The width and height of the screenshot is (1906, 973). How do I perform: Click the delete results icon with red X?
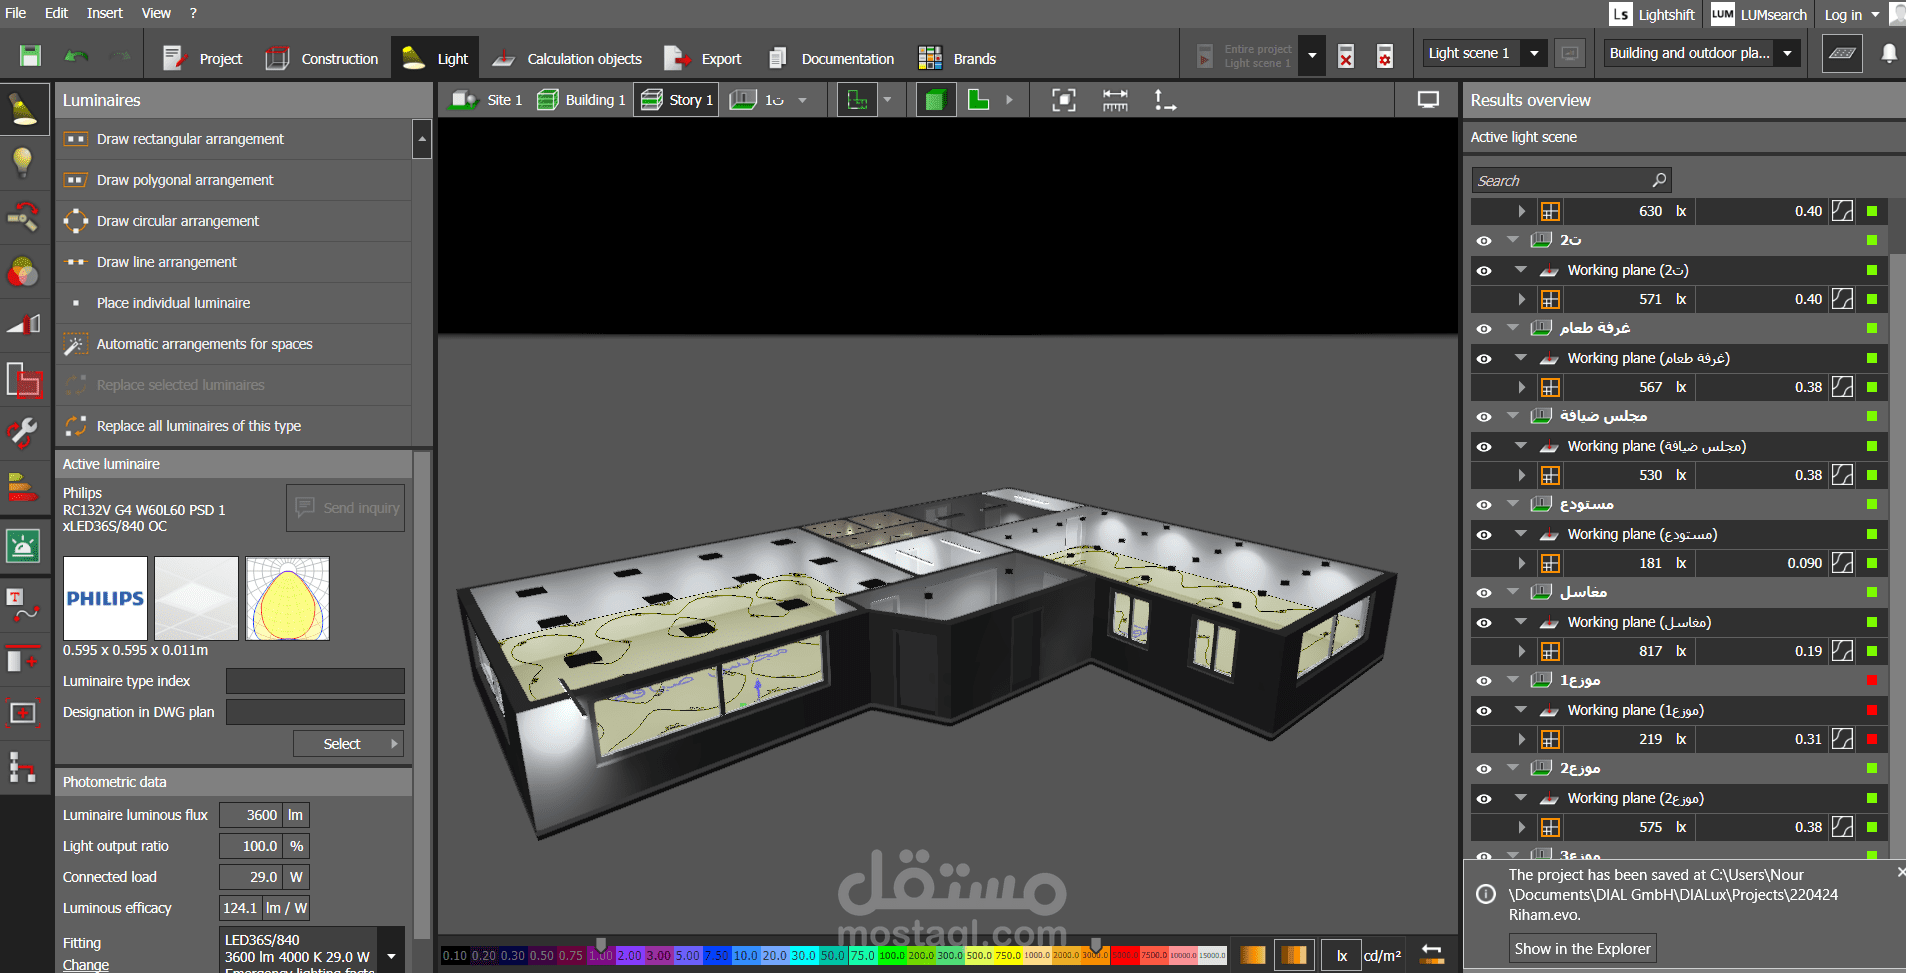click(1346, 56)
